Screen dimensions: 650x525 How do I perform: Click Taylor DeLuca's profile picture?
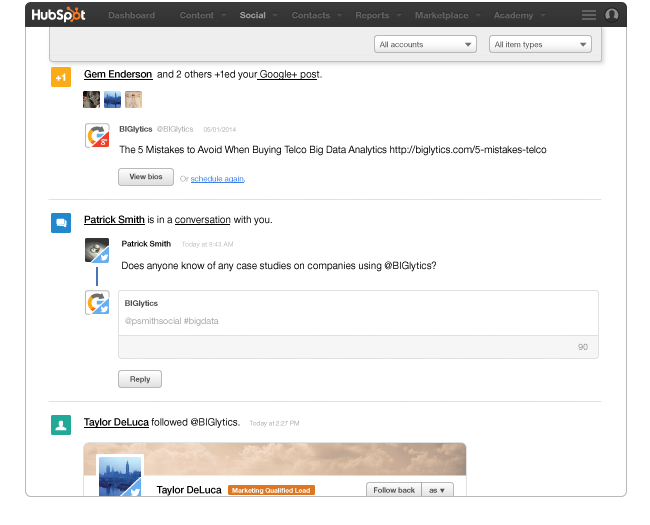click(120, 476)
